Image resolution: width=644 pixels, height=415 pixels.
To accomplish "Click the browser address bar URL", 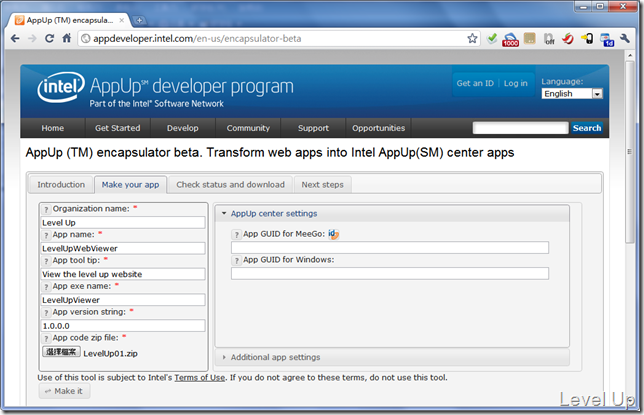I will (197, 39).
